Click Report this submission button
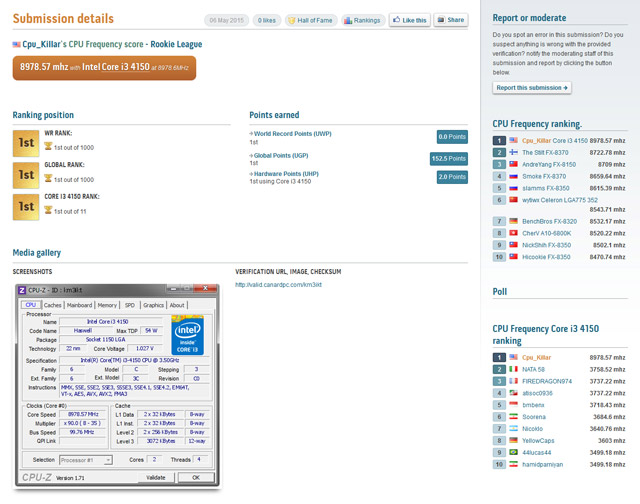Image resolution: width=640 pixels, height=504 pixels. pyautogui.click(x=532, y=88)
